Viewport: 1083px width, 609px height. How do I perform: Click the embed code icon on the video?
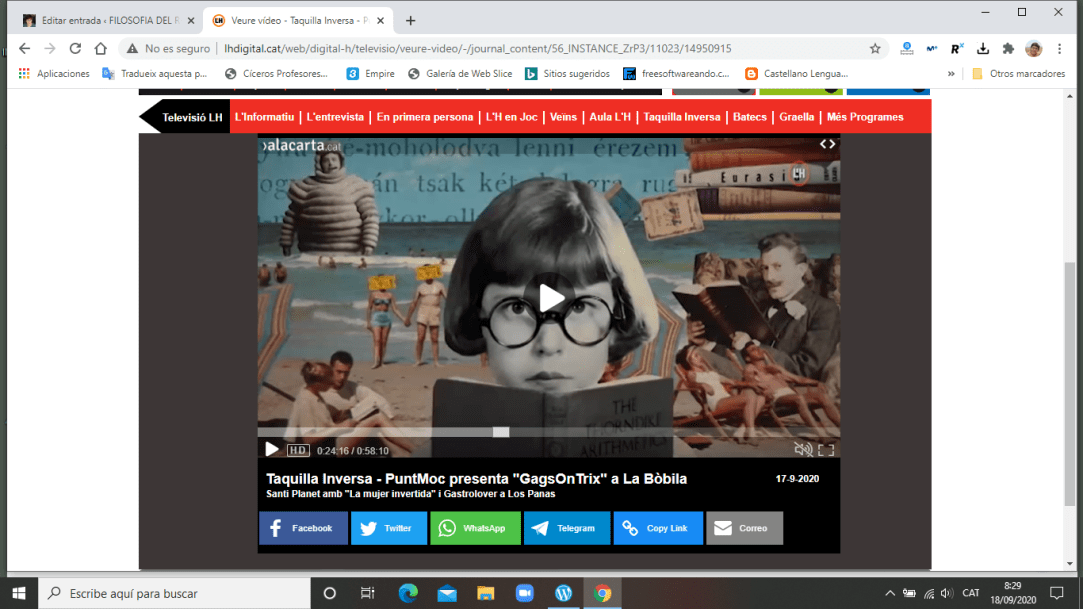[x=827, y=144]
